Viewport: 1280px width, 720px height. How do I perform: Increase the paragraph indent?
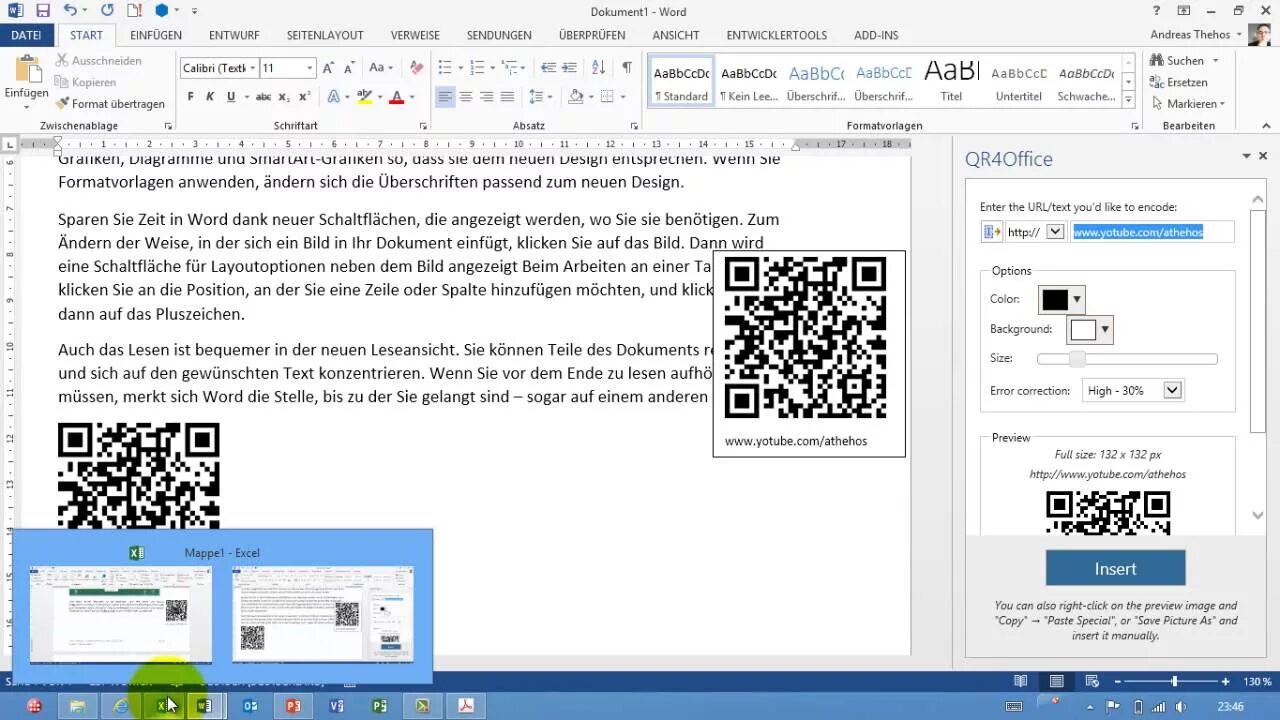[x=570, y=68]
